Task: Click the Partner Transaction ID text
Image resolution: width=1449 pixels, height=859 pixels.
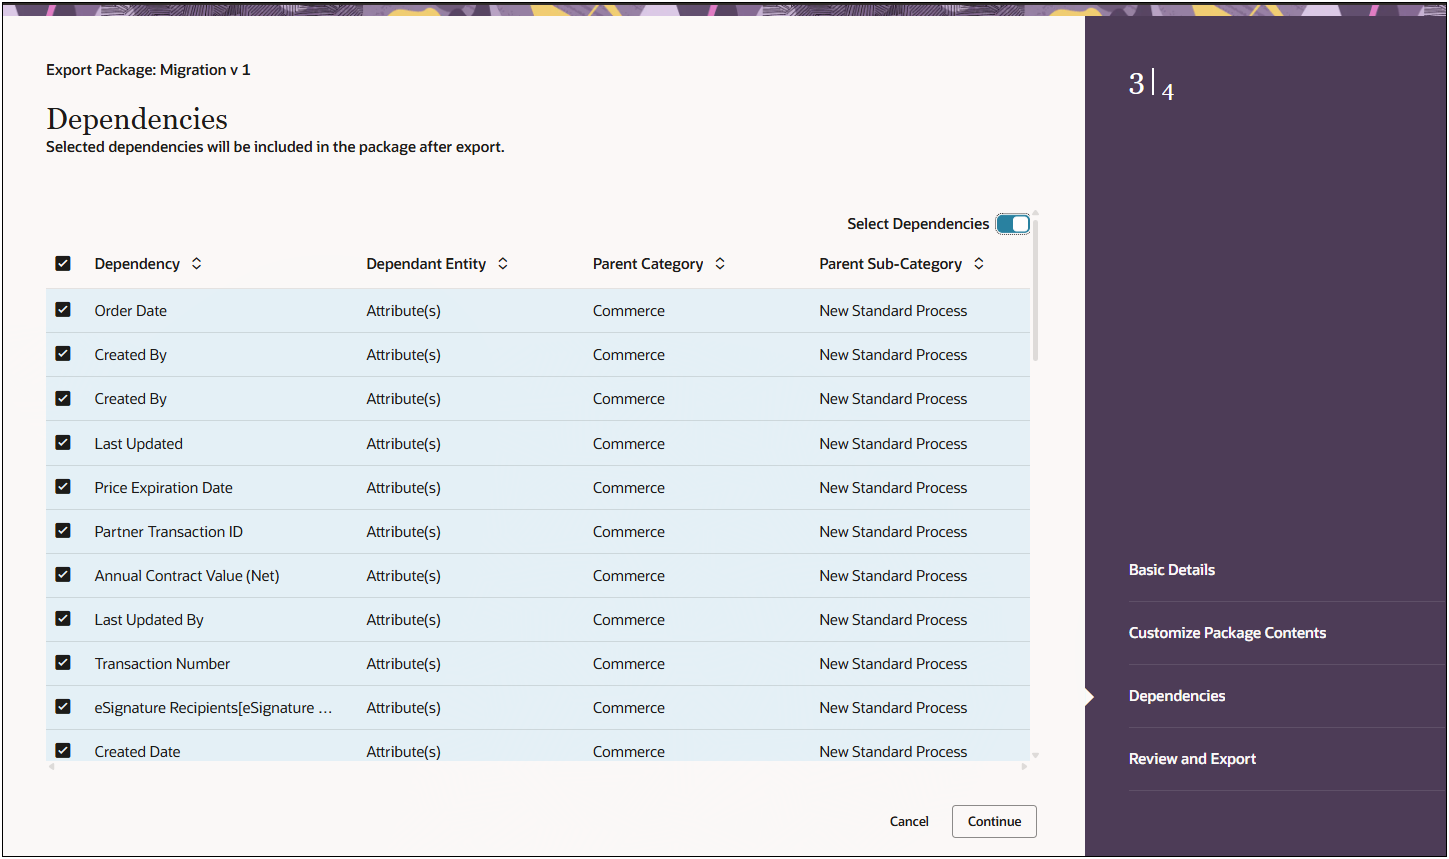Action: pos(169,532)
